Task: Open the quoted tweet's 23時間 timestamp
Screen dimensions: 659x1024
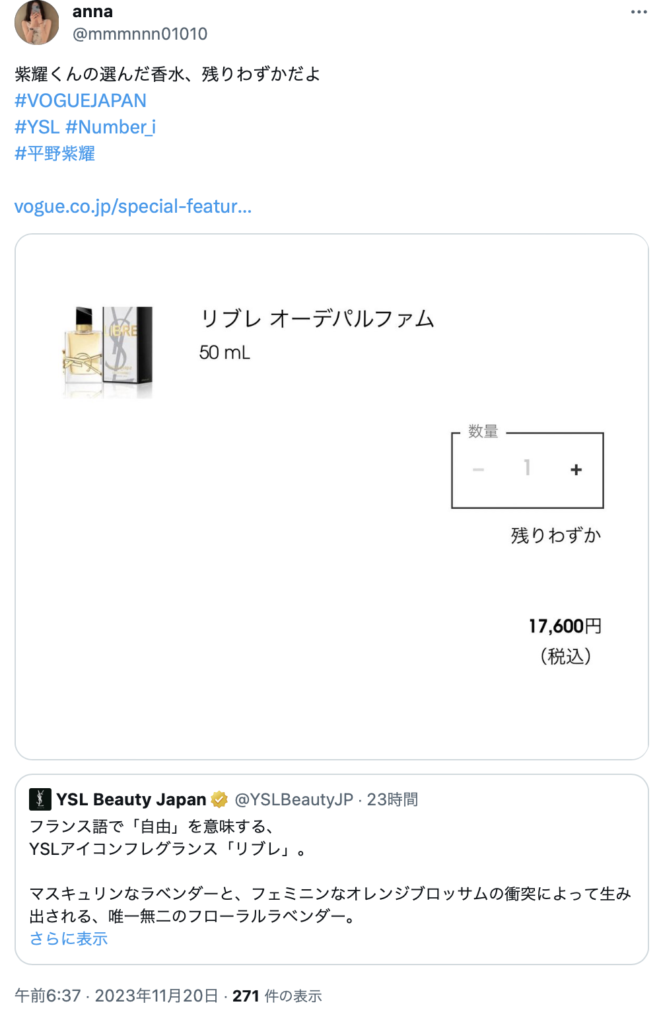Action: coord(392,799)
